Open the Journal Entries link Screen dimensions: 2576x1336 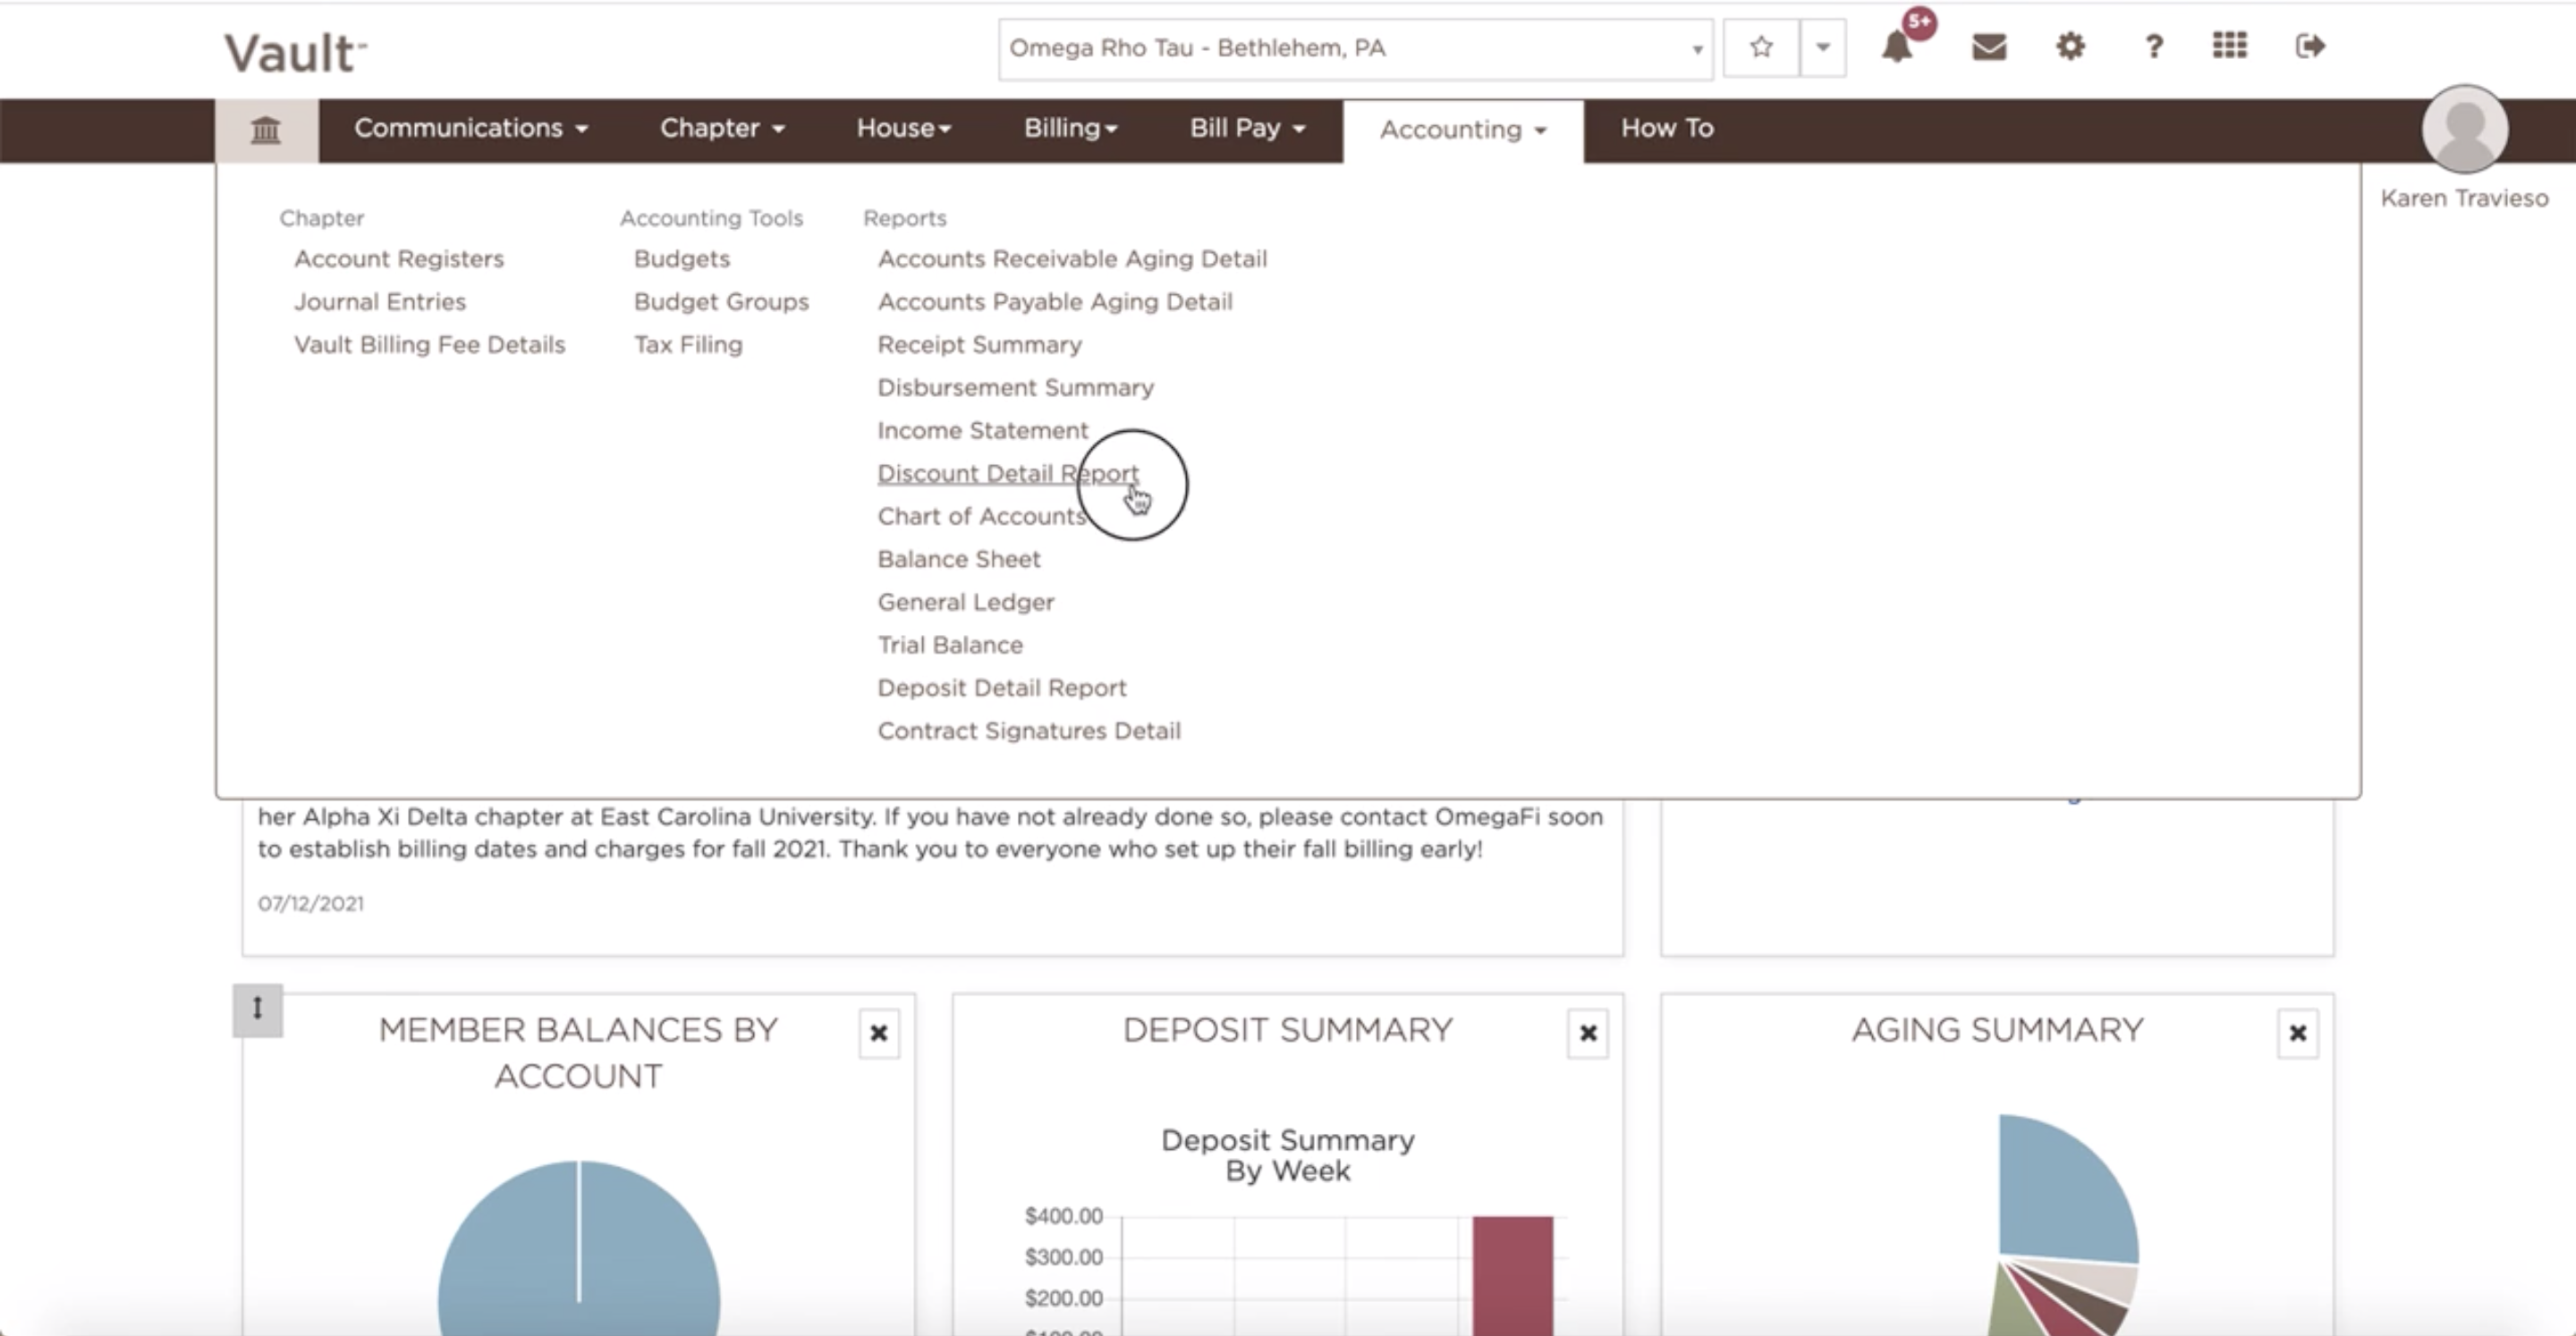379,302
